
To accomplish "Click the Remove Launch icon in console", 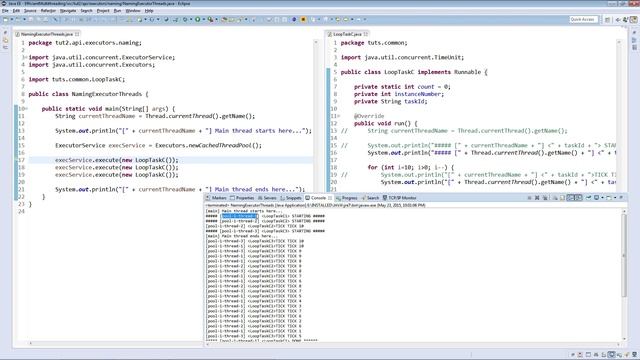I will pos(537,198).
